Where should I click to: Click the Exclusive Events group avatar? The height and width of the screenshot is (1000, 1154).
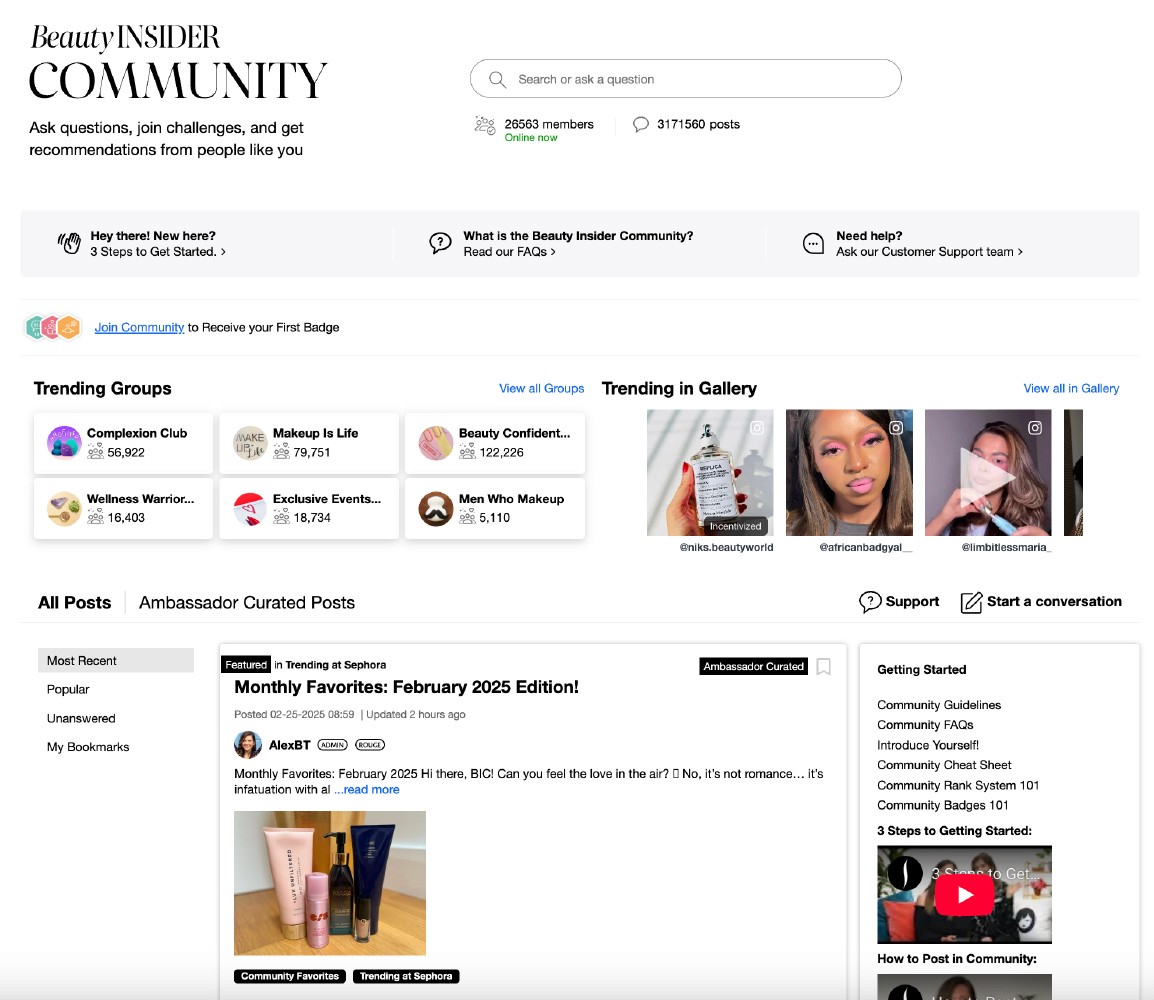(250, 508)
